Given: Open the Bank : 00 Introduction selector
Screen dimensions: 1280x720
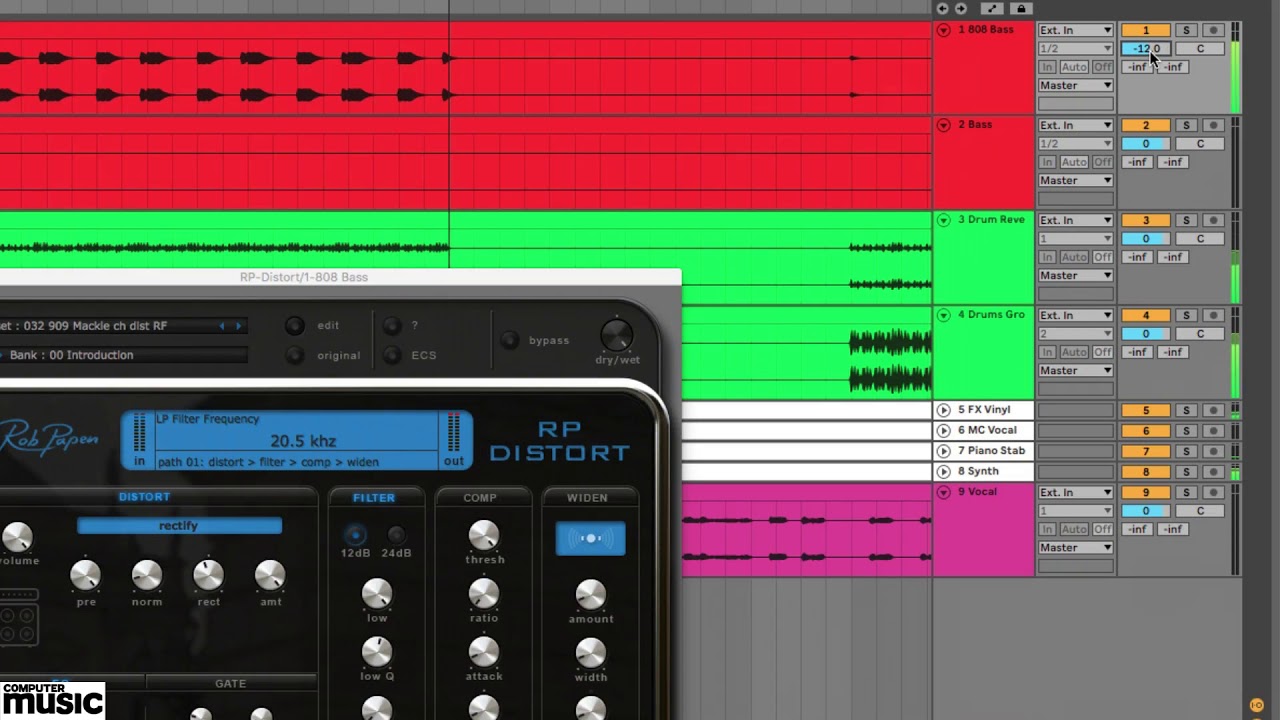Looking at the screenshot, I should pyautogui.click(x=123, y=355).
